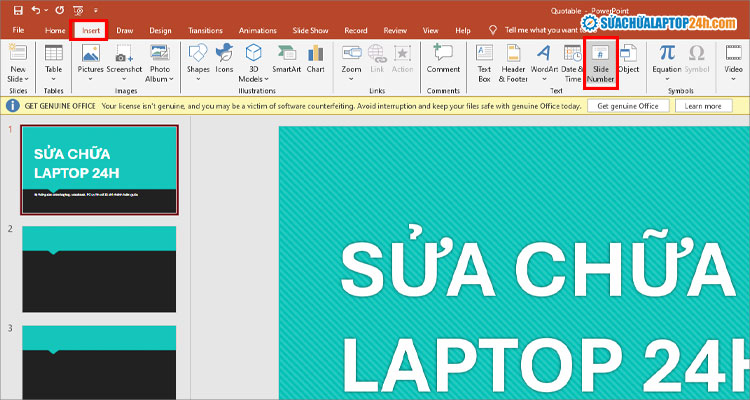Expand the New Slide layout dropdown

point(18,79)
